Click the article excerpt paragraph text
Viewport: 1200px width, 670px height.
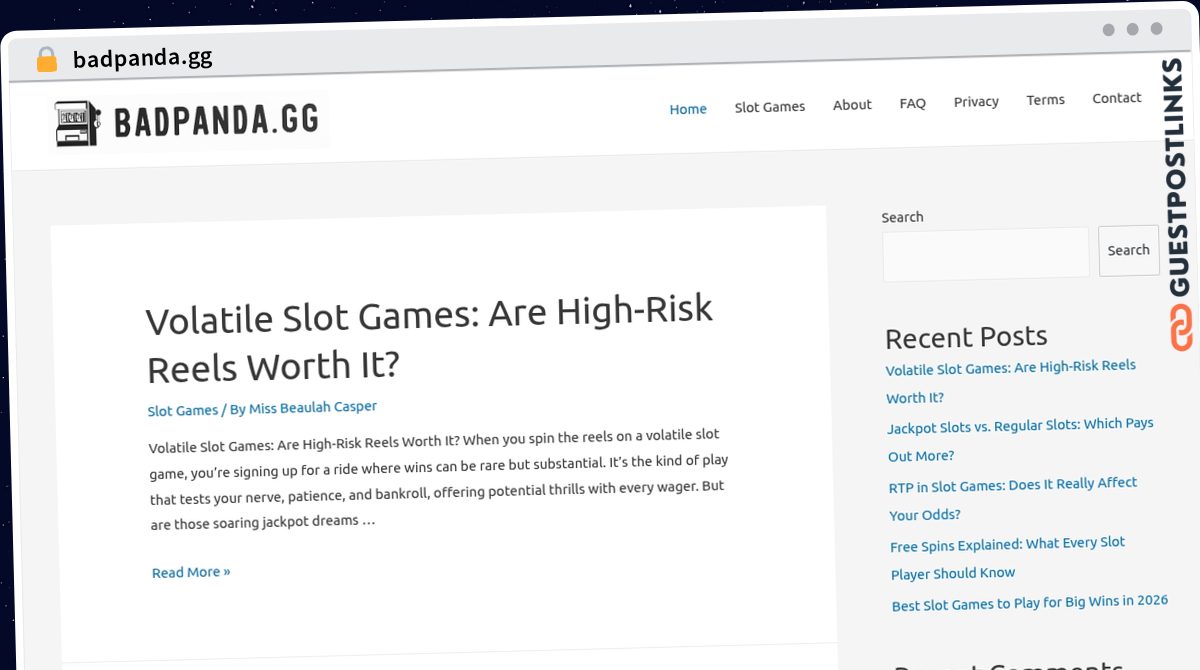(438, 480)
